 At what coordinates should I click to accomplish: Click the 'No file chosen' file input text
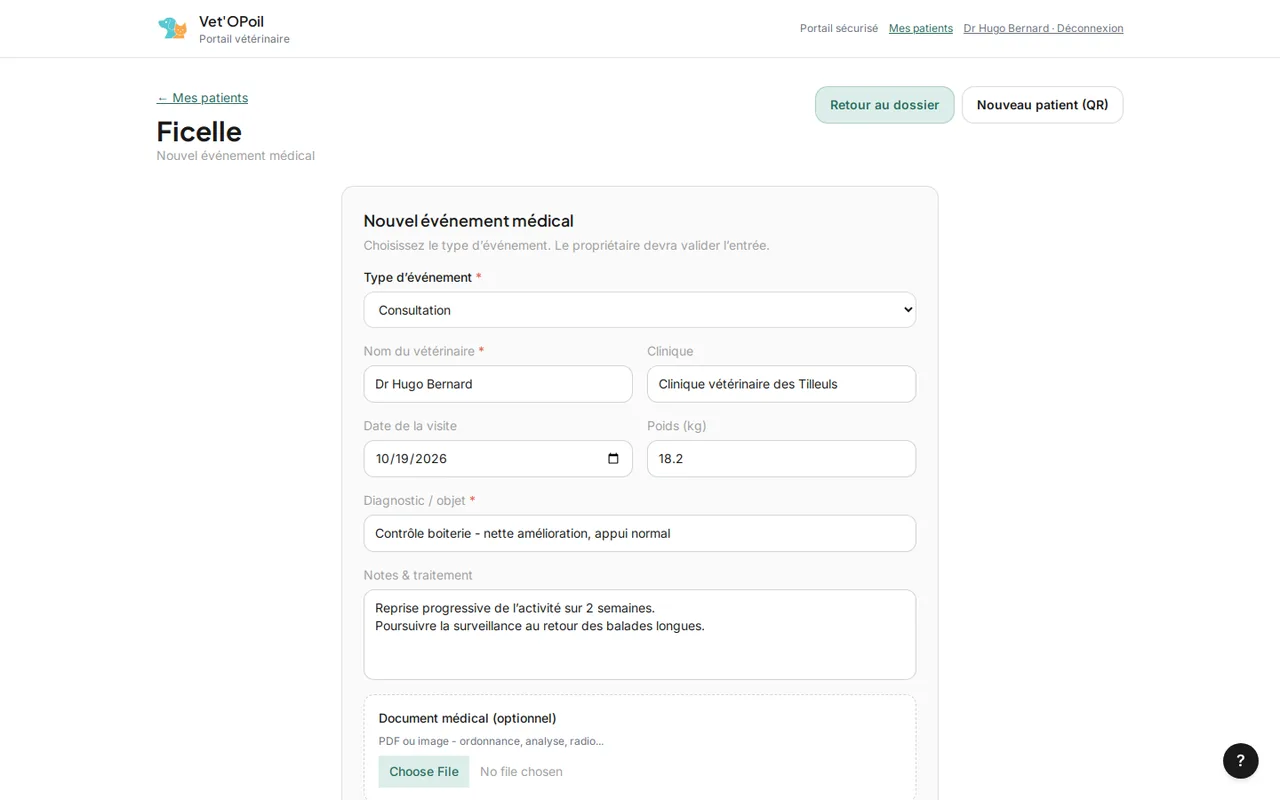coord(521,772)
